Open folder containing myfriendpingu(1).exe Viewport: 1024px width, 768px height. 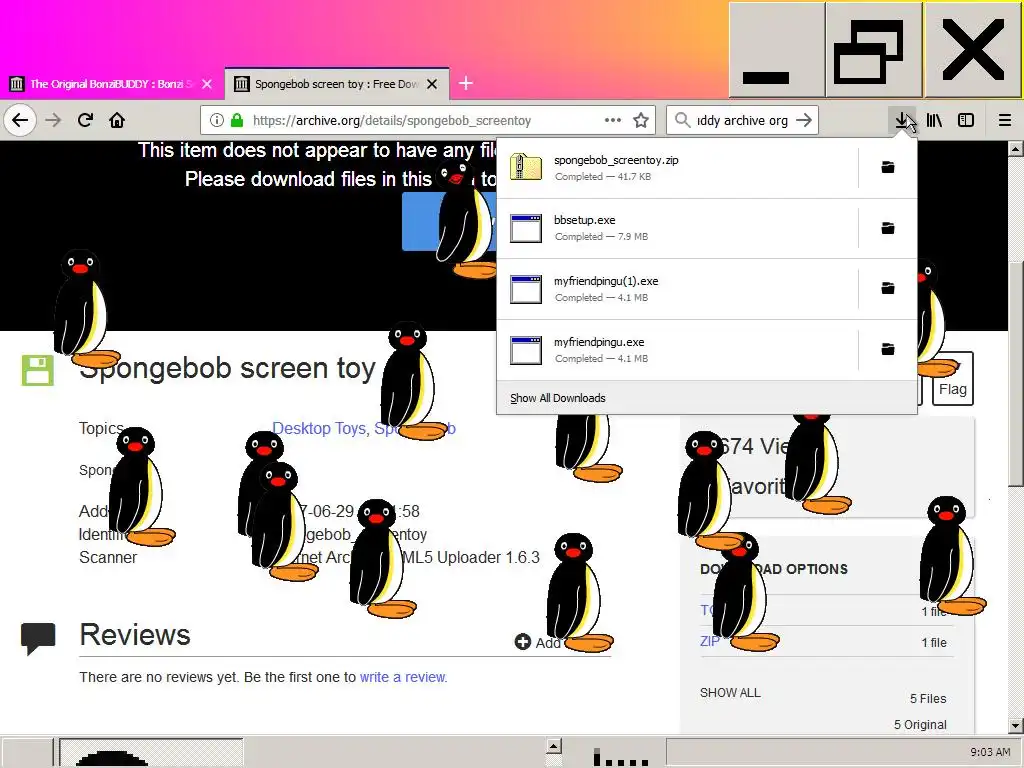coord(888,288)
